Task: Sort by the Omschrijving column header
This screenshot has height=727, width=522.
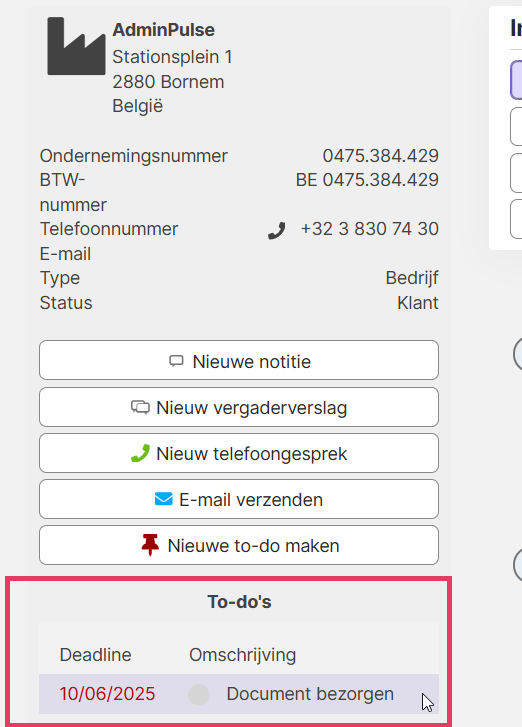Action: (242, 656)
